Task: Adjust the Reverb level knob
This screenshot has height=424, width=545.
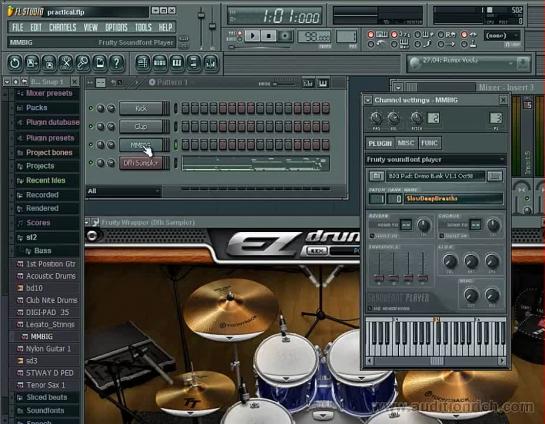Action: pos(423,226)
